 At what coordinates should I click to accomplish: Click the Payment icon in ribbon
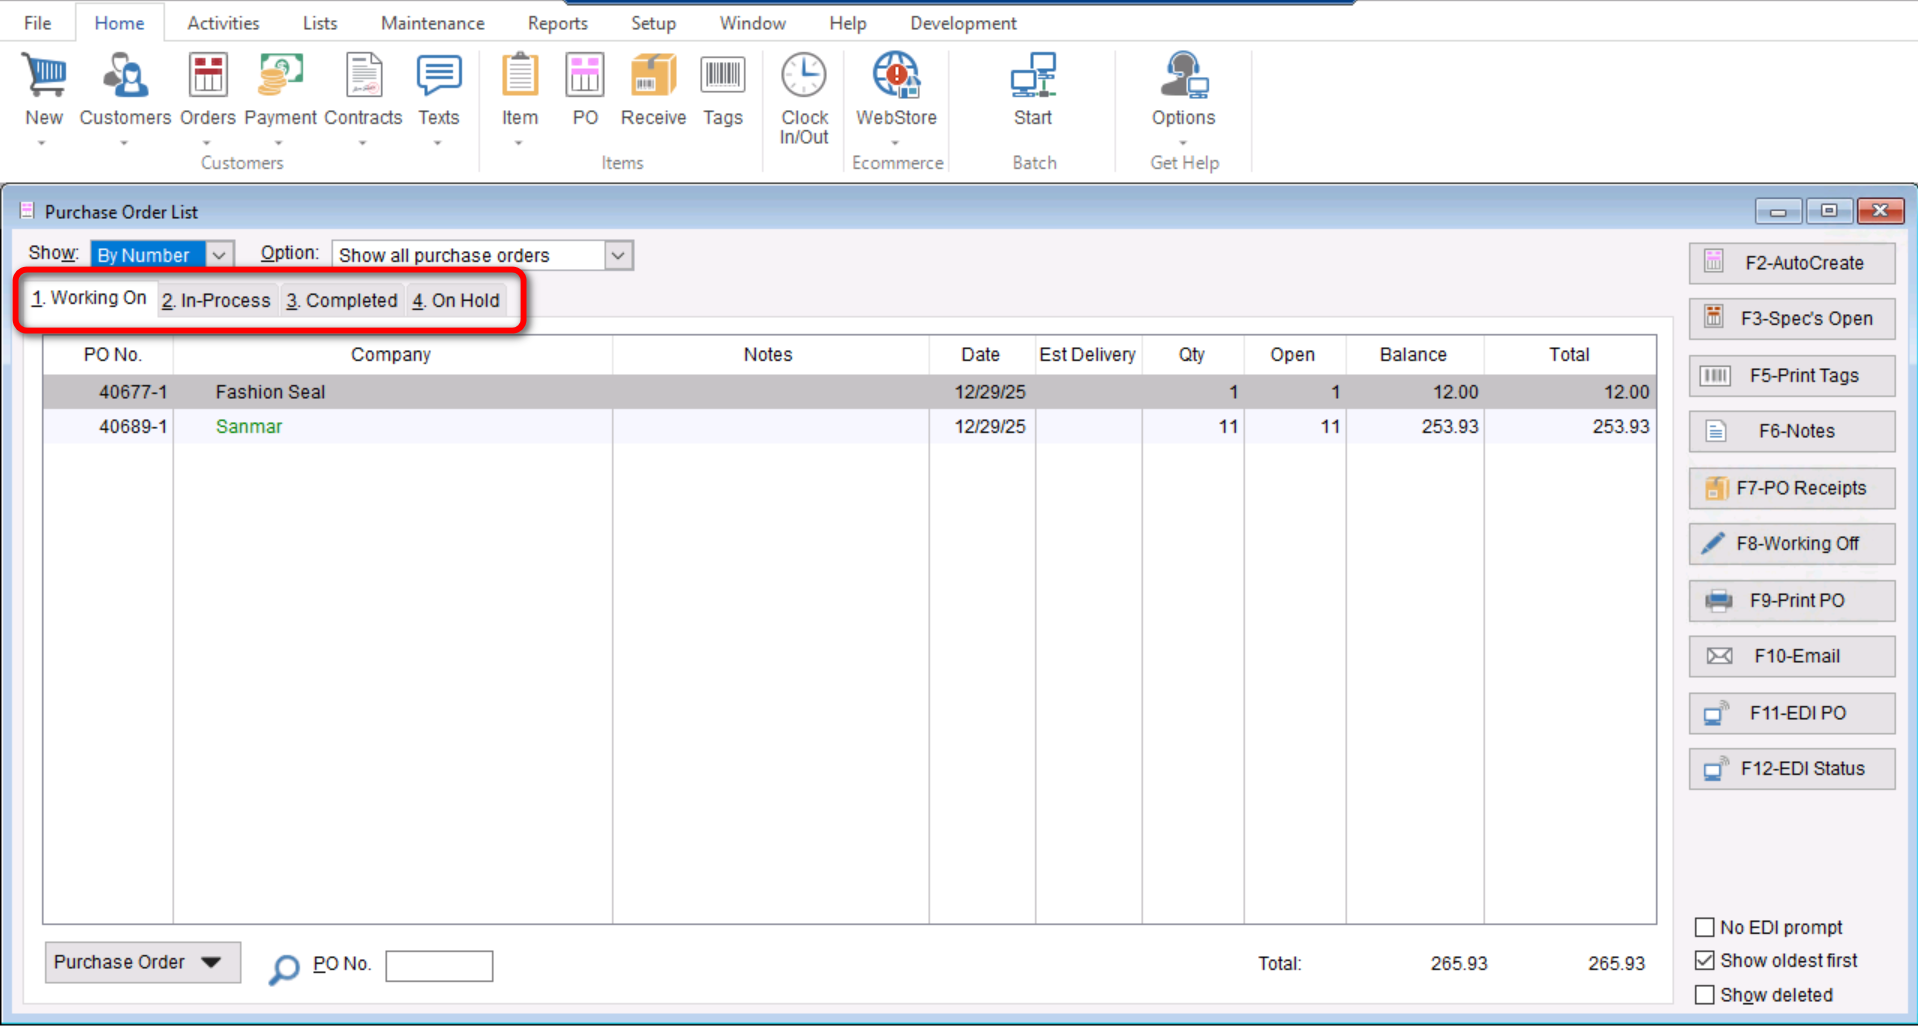pos(280,77)
